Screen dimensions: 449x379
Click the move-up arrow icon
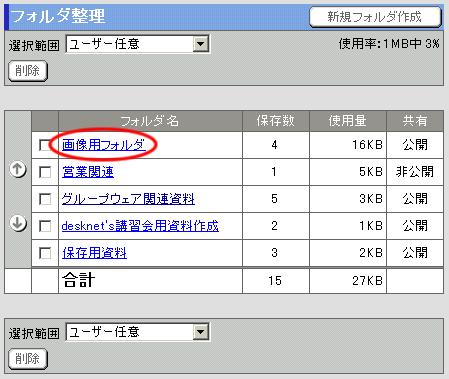pos(18,169)
